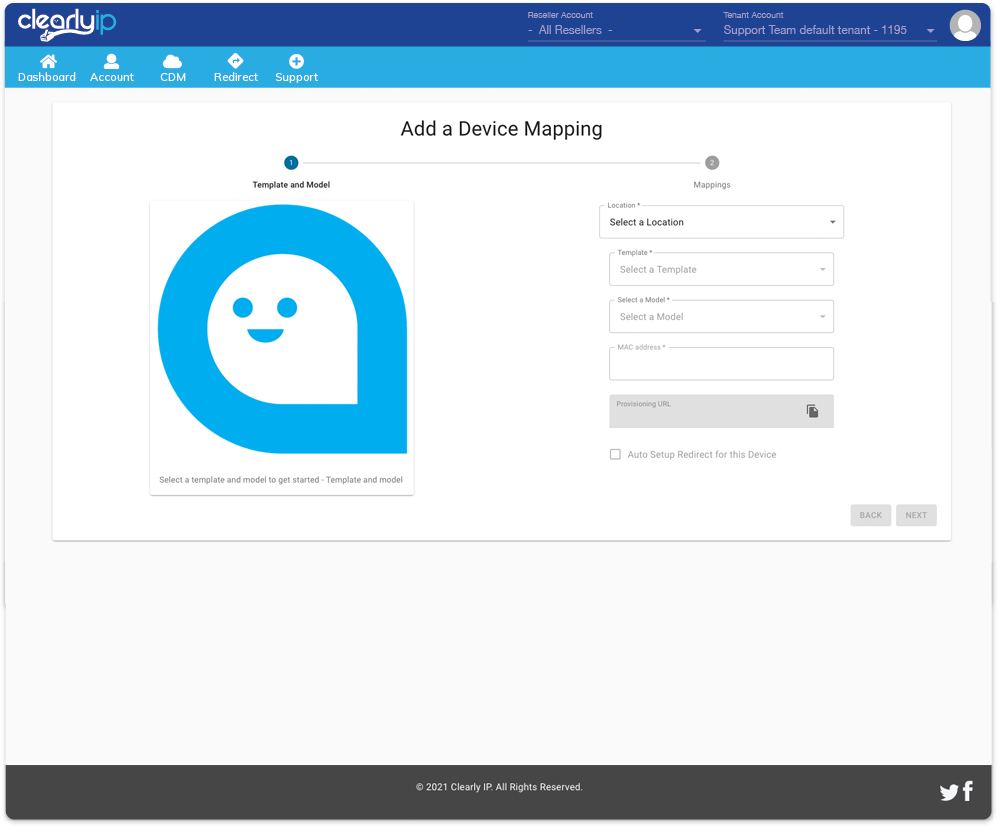Image resolution: width=1000 pixels, height=834 pixels.
Task: Go to step 2 Mappings
Action: 711,163
